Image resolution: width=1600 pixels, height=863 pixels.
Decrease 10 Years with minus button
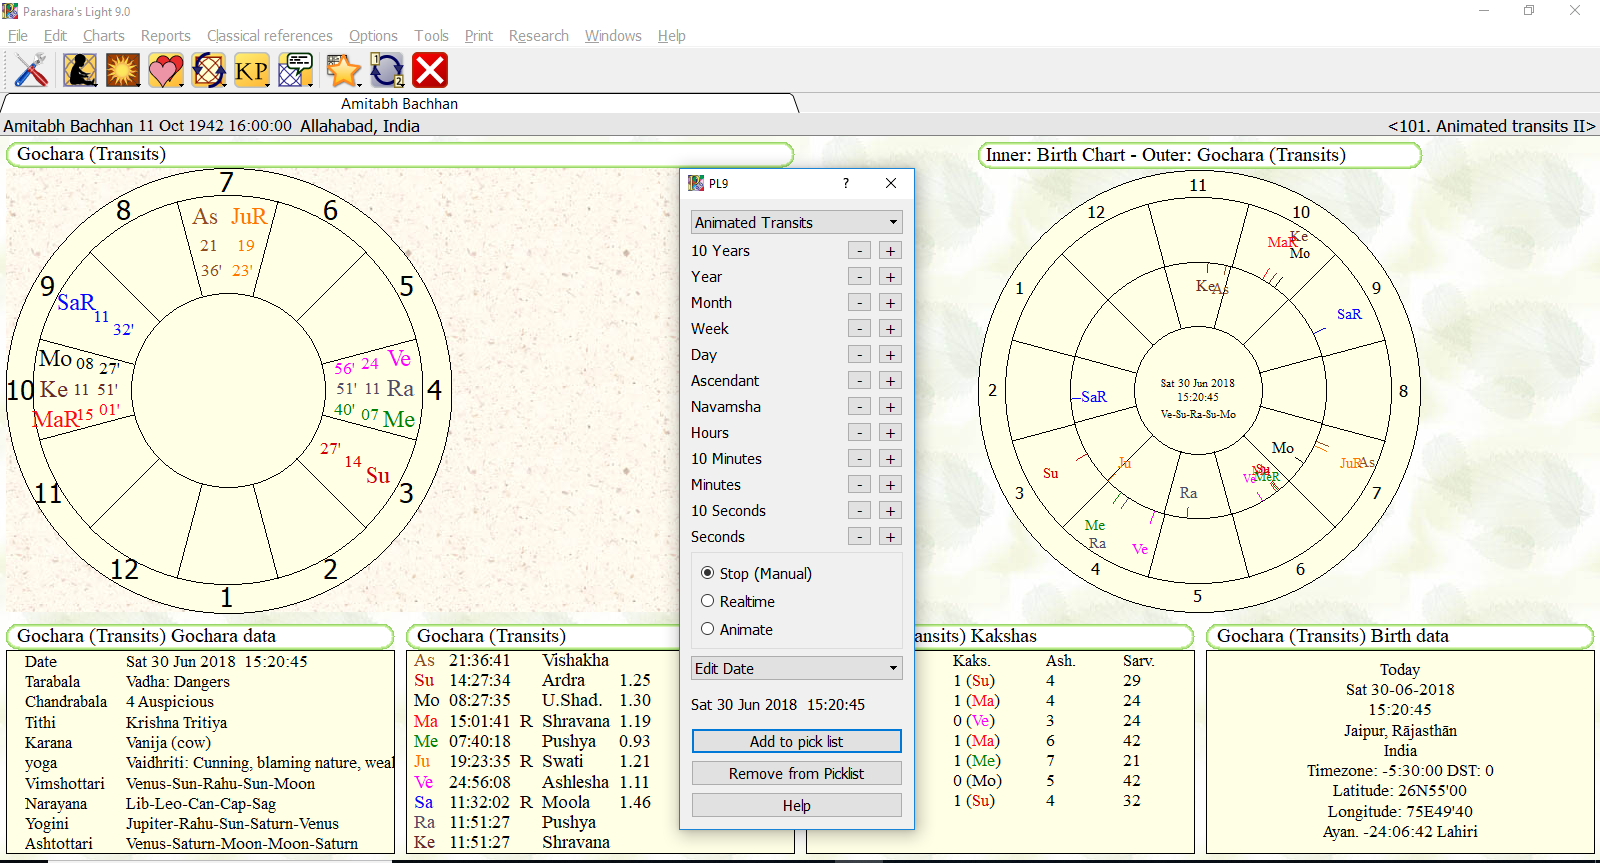pos(859,251)
